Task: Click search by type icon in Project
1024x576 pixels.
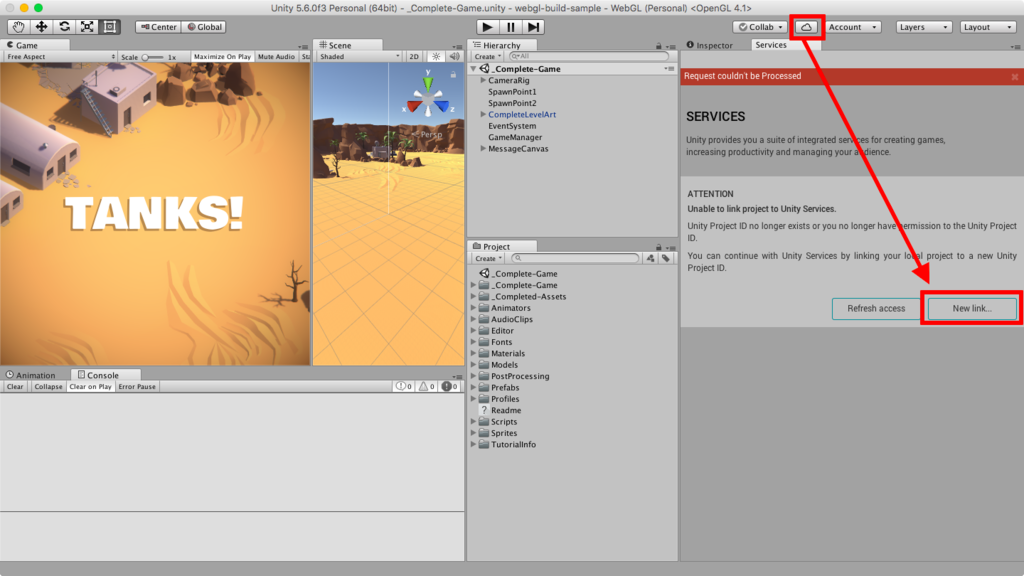Action: [650, 259]
